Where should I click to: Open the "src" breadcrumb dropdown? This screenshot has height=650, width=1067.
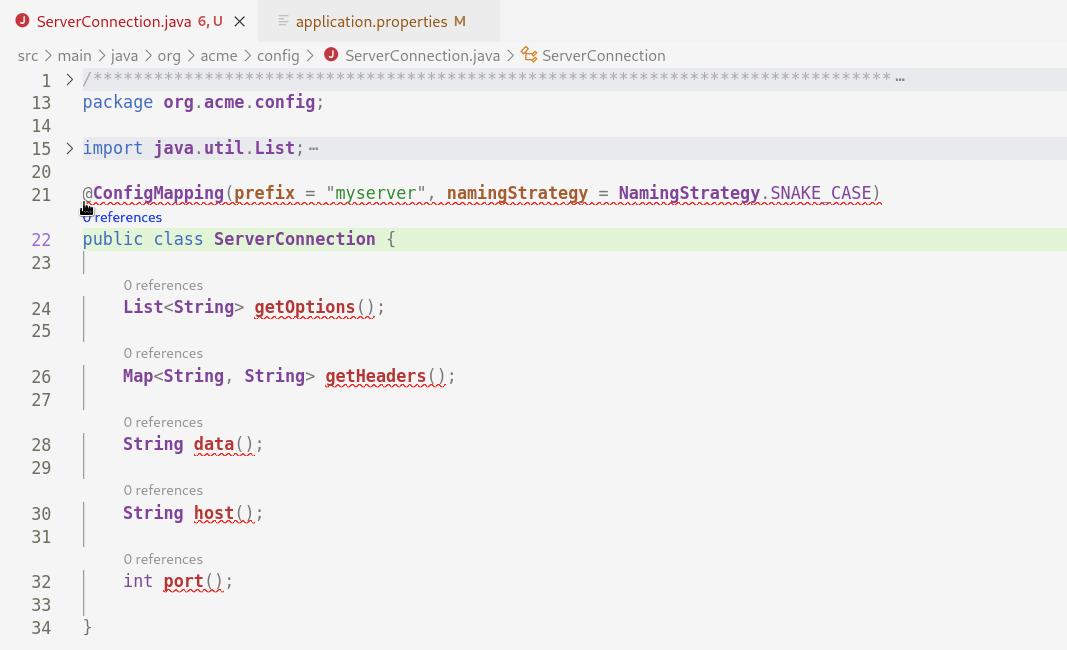[x=28, y=55]
